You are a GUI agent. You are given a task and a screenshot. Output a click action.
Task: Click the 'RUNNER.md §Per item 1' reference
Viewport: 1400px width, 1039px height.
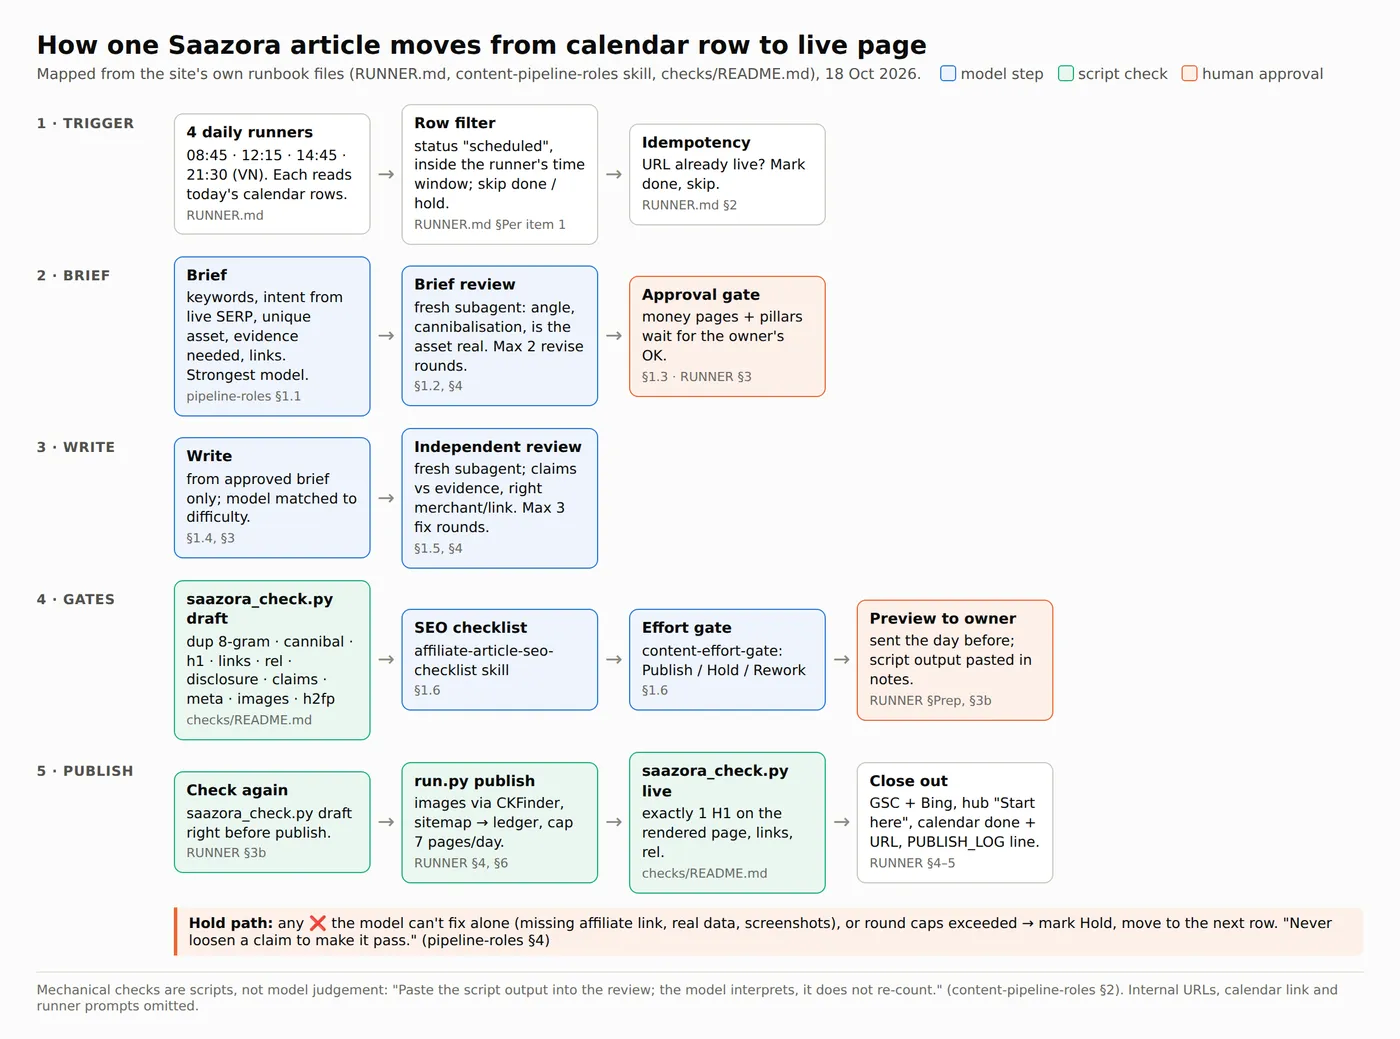pos(490,225)
